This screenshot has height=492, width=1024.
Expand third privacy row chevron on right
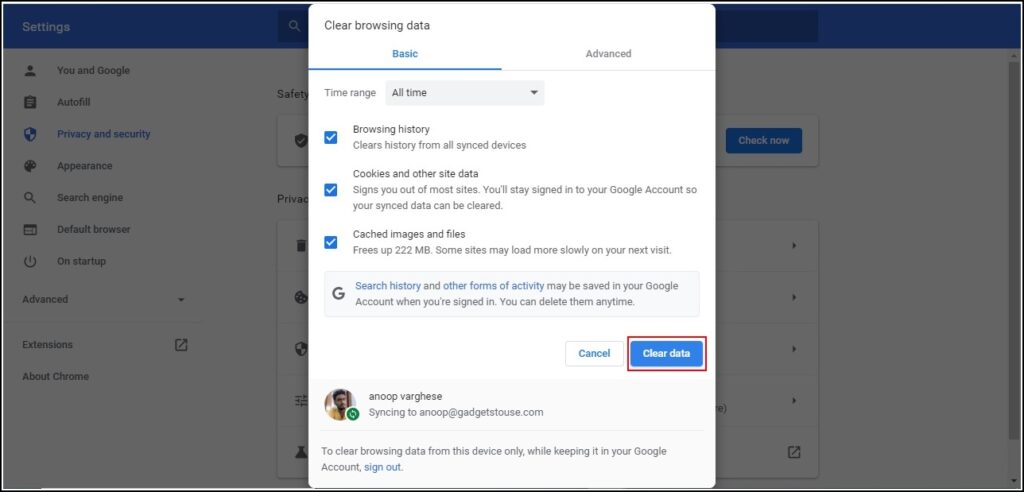794,349
